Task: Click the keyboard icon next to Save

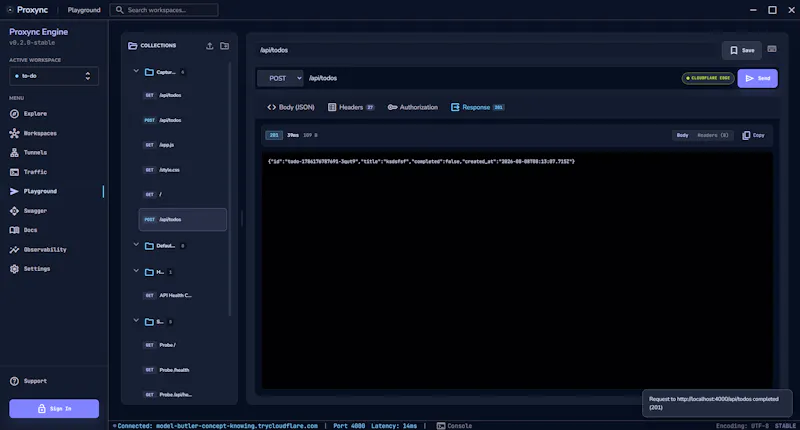Action: pyautogui.click(x=772, y=49)
